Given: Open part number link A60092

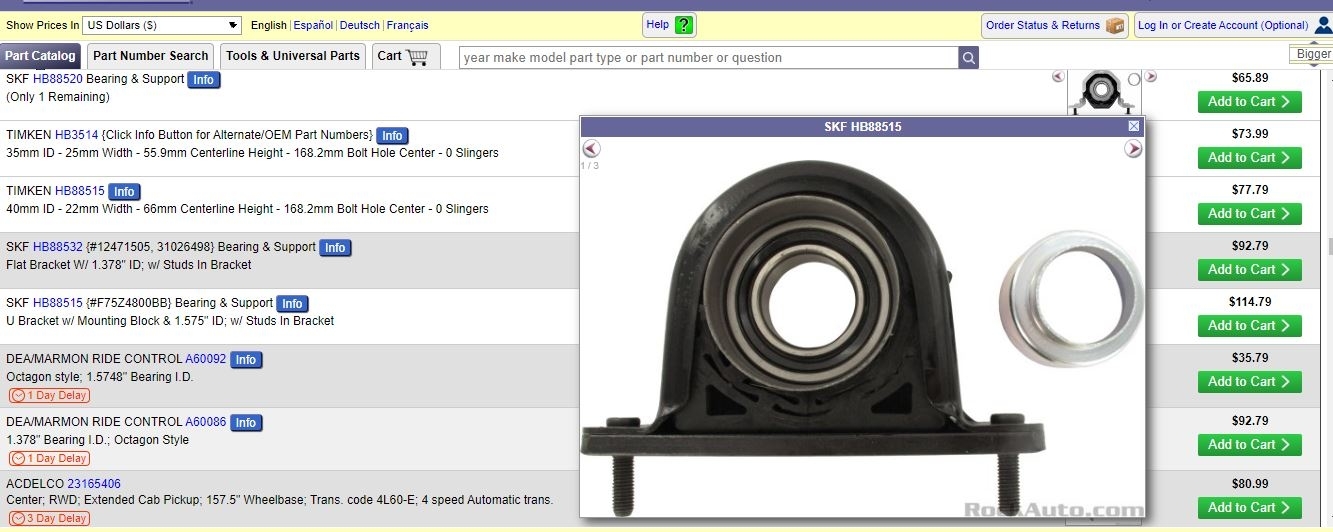Looking at the screenshot, I should (206, 359).
